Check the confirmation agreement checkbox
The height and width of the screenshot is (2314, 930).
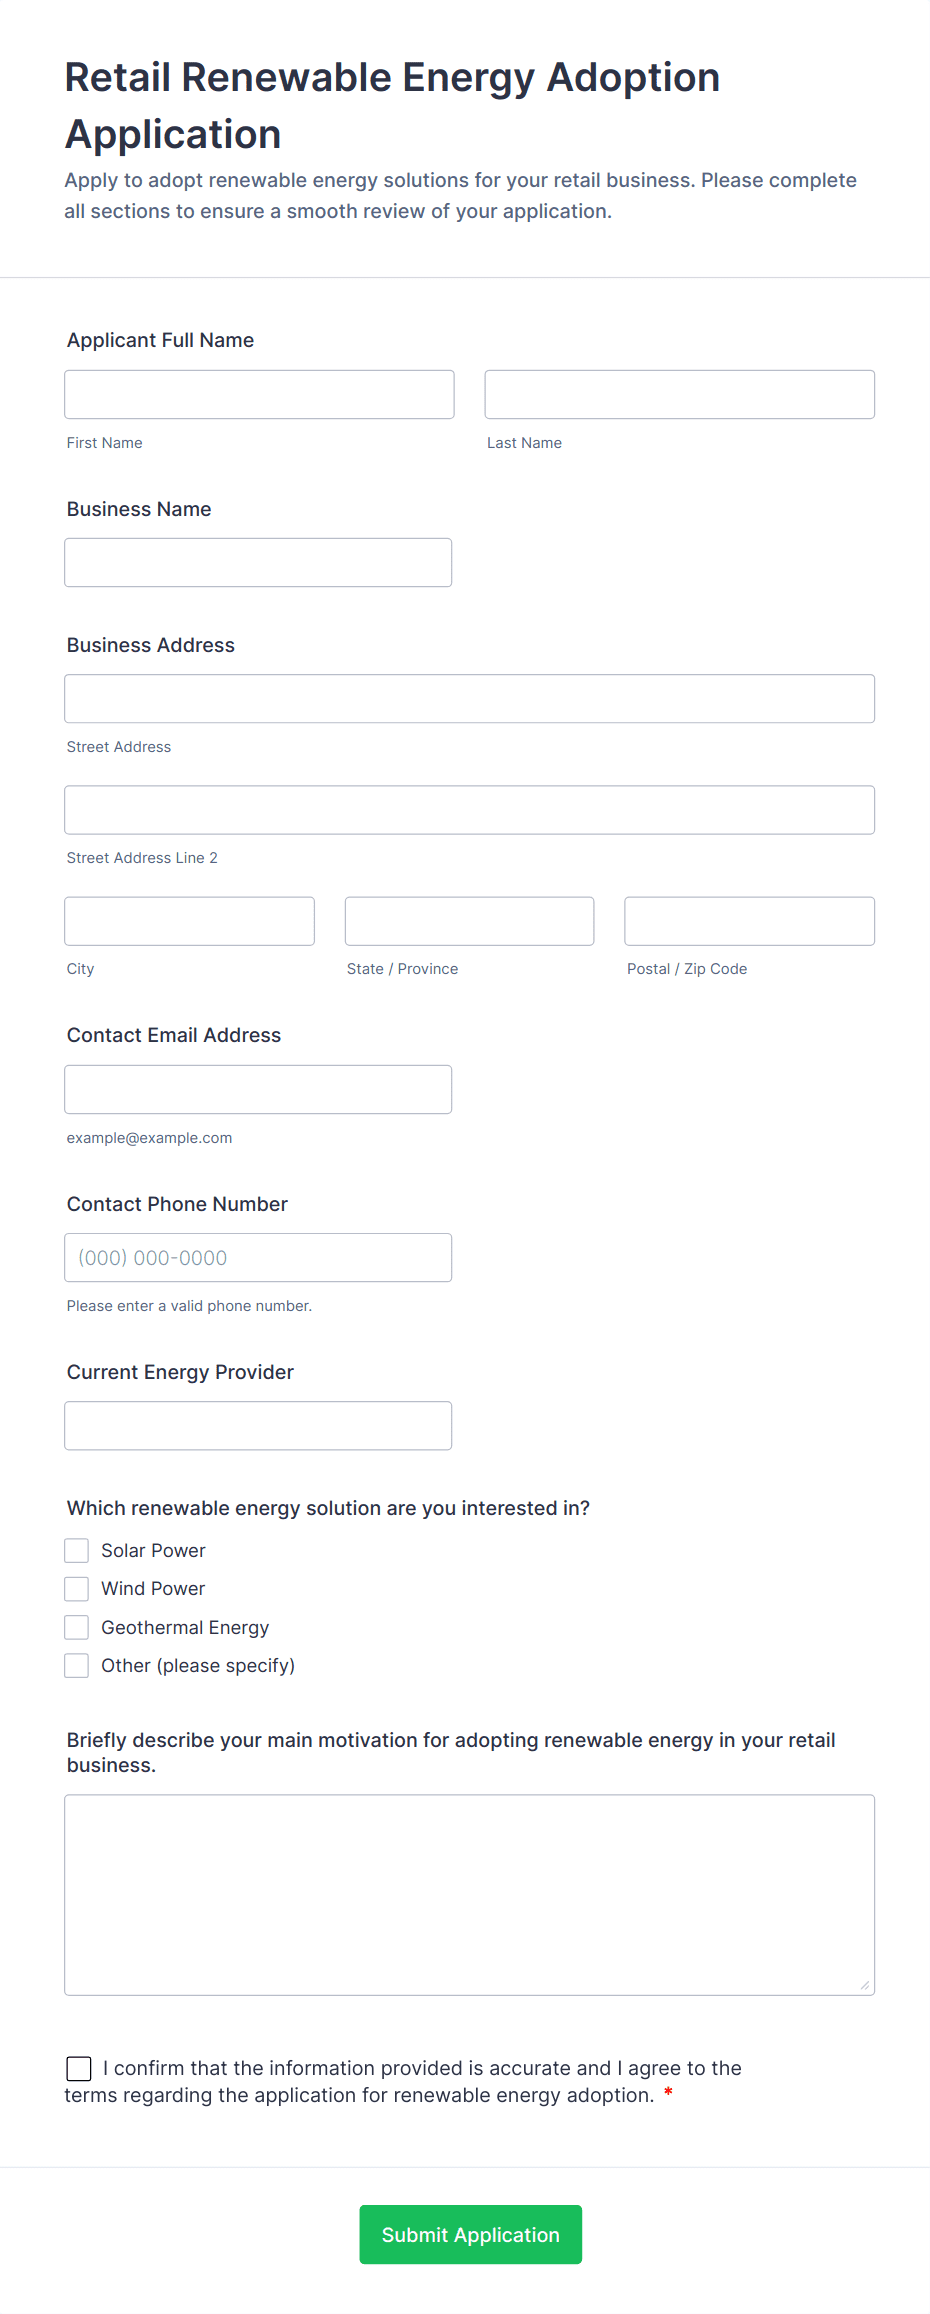tap(79, 2069)
